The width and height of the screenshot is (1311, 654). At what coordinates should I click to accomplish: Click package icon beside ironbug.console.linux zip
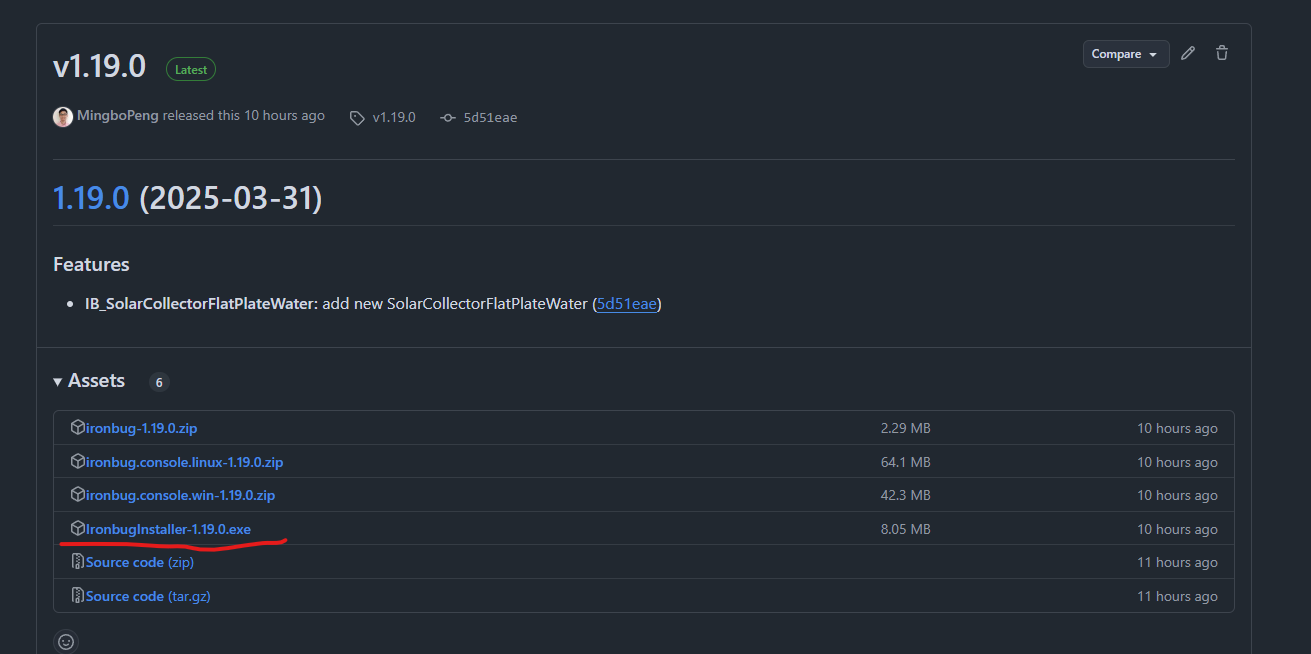tap(78, 461)
